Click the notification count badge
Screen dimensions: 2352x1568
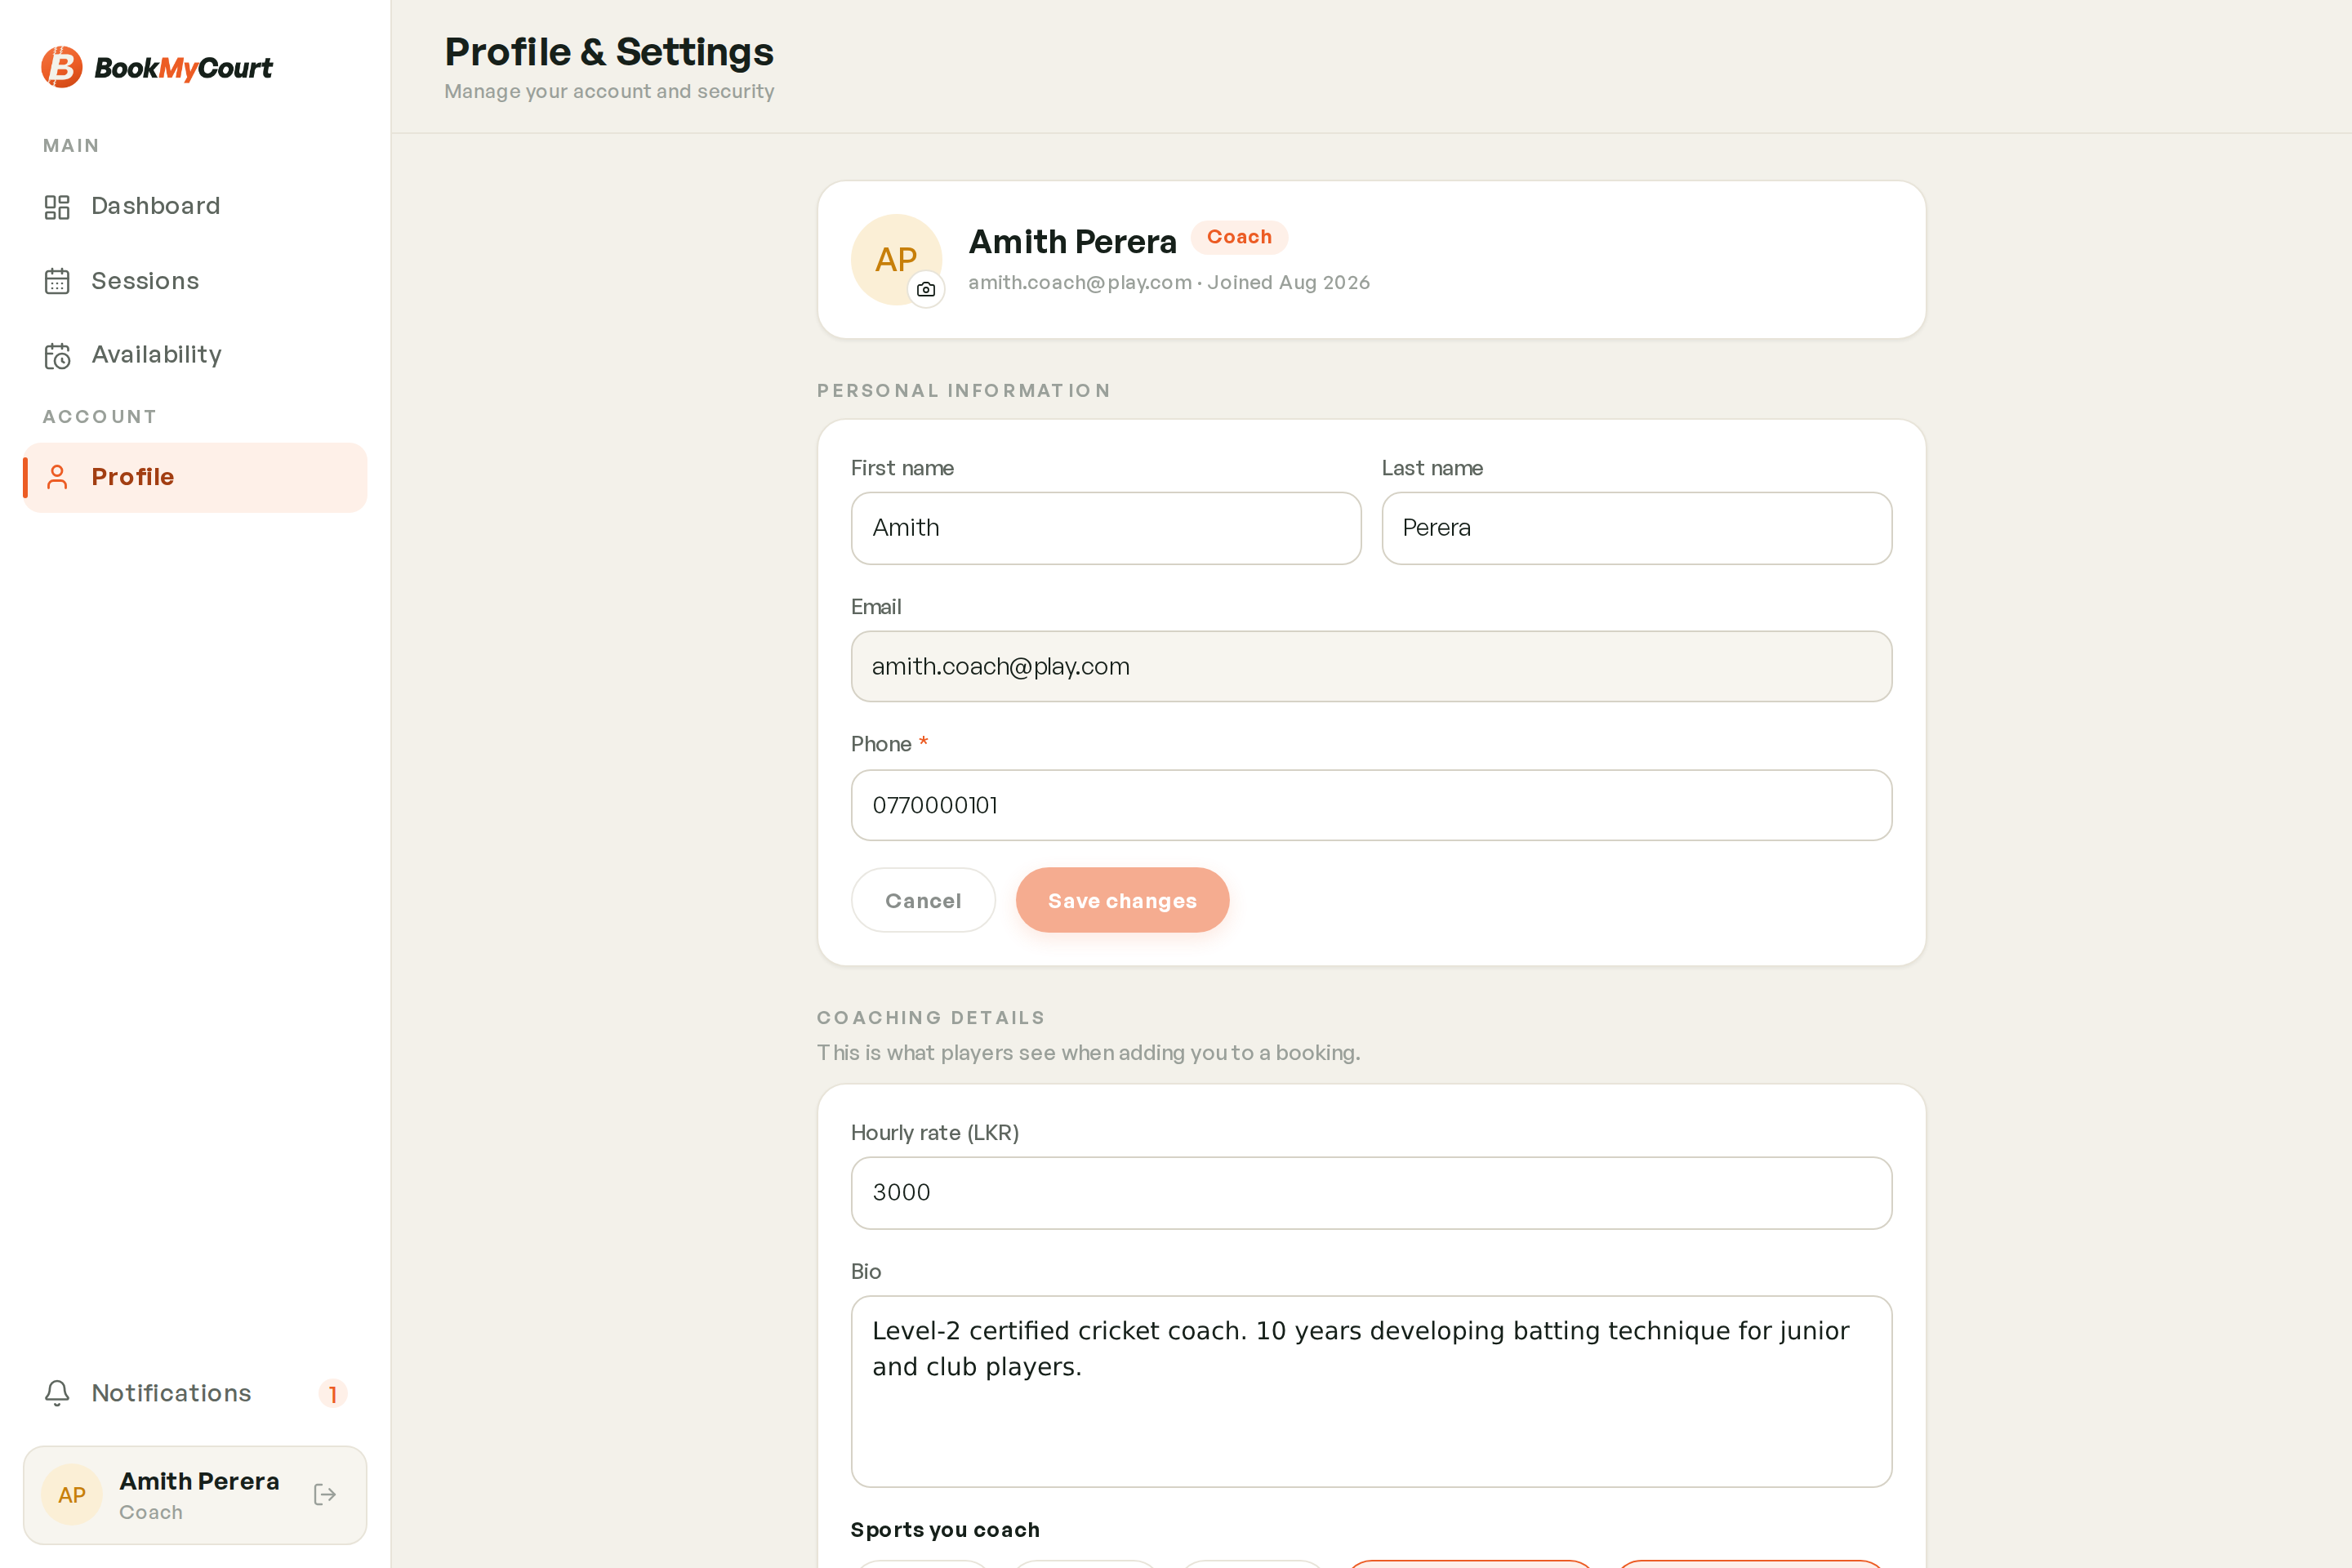(333, 1393)
